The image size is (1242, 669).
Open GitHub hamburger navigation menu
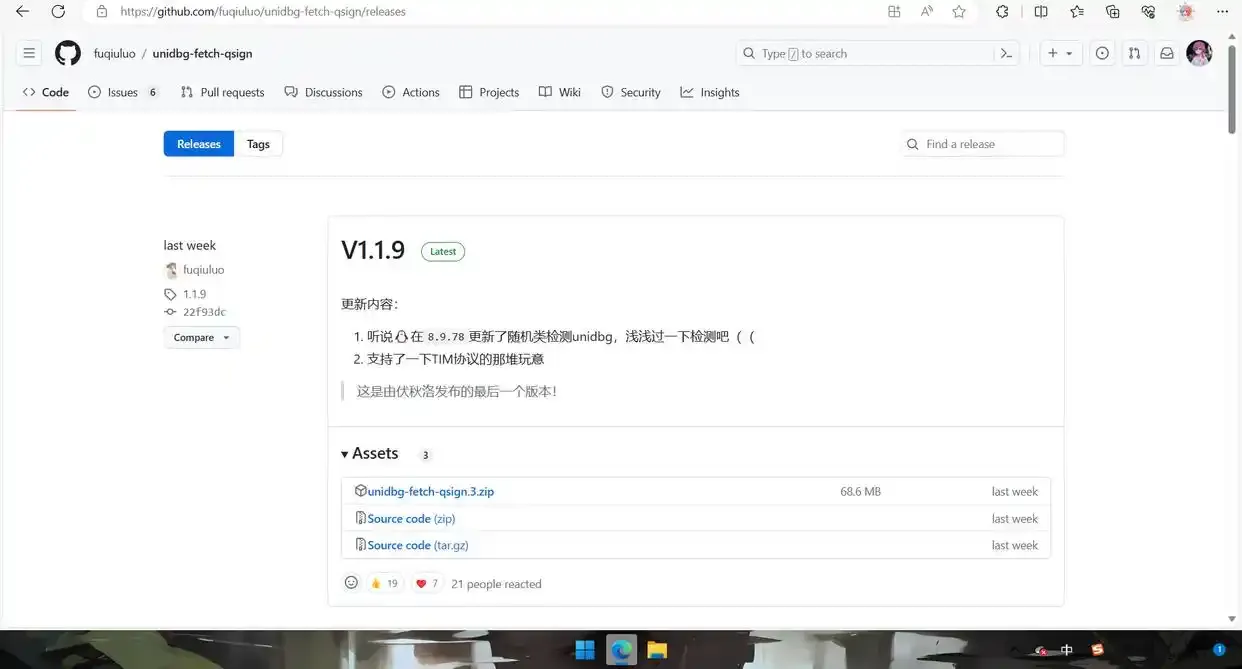[x=29, y=53]
